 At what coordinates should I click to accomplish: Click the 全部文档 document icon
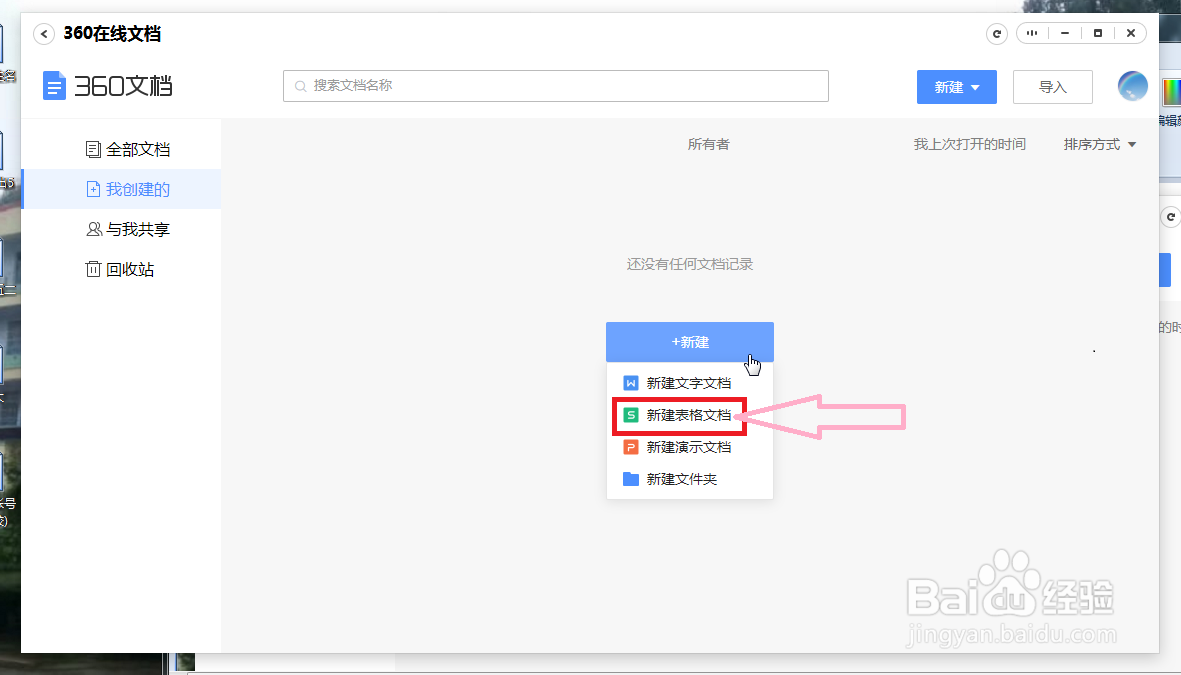(x=93, y=149)
